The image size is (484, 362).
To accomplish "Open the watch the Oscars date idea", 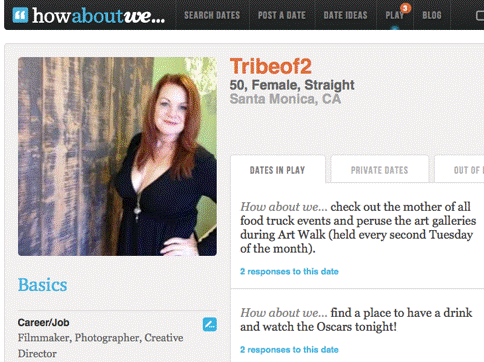I will (x=356, y=320).
